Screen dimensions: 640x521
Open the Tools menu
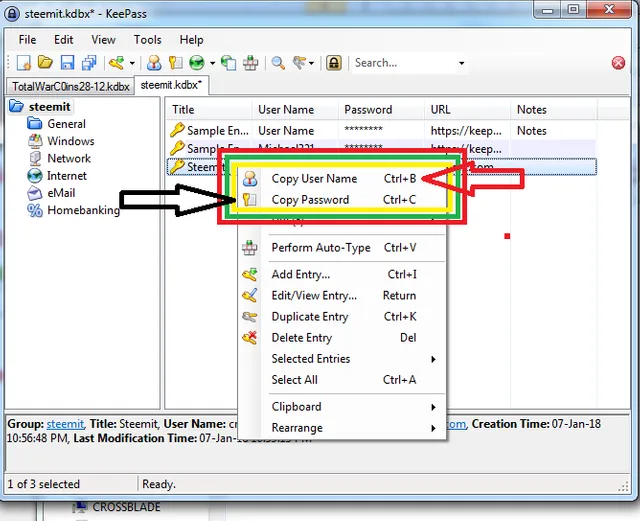[148, 40]
